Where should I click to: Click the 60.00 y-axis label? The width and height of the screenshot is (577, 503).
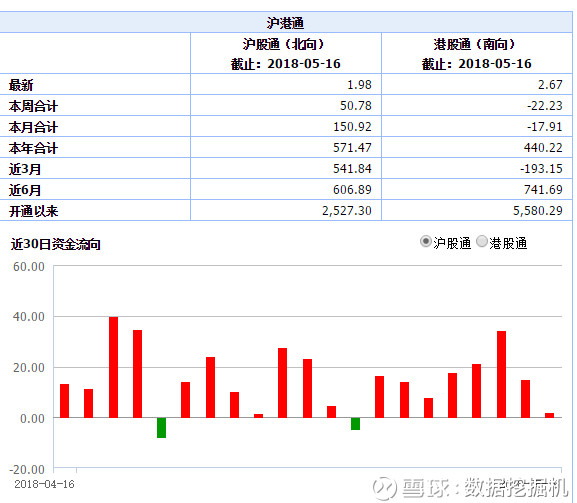coord(29,266)
